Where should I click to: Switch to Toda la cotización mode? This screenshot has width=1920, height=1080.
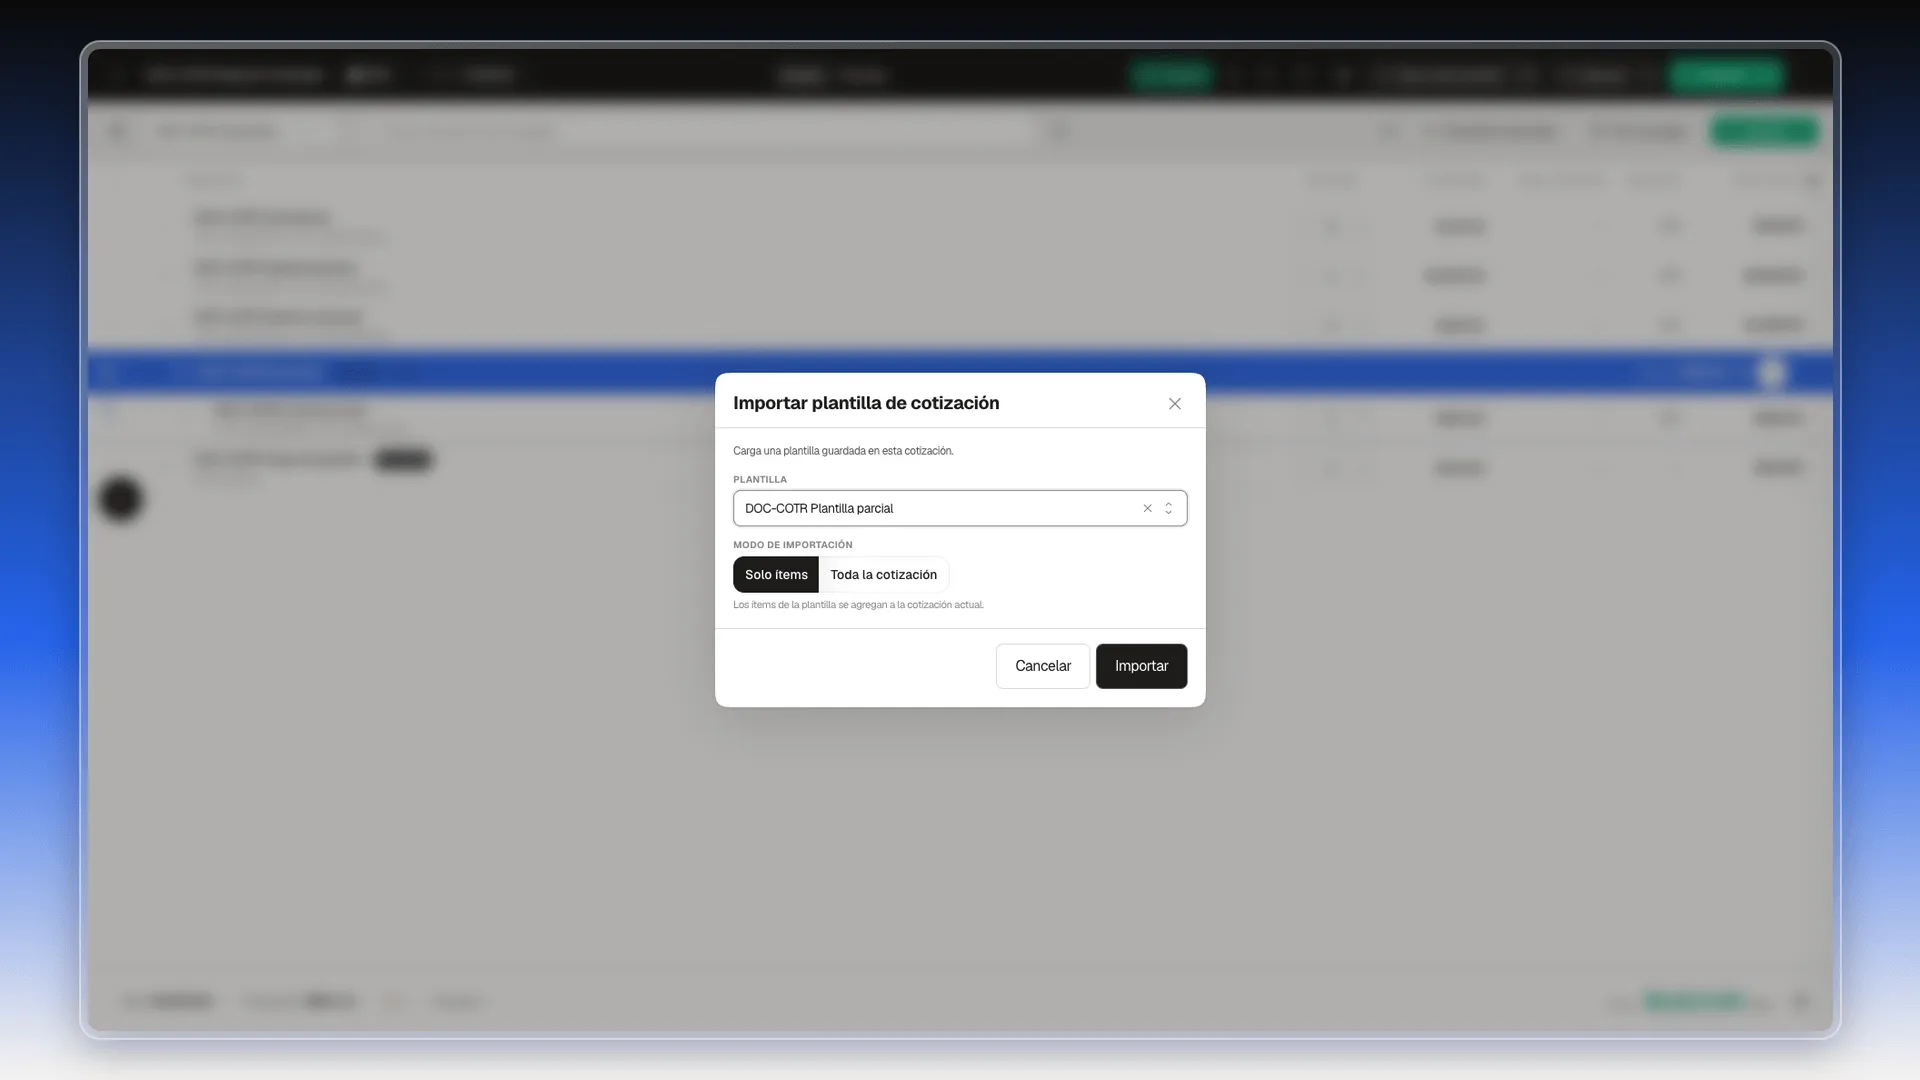(x=883, y=575)
